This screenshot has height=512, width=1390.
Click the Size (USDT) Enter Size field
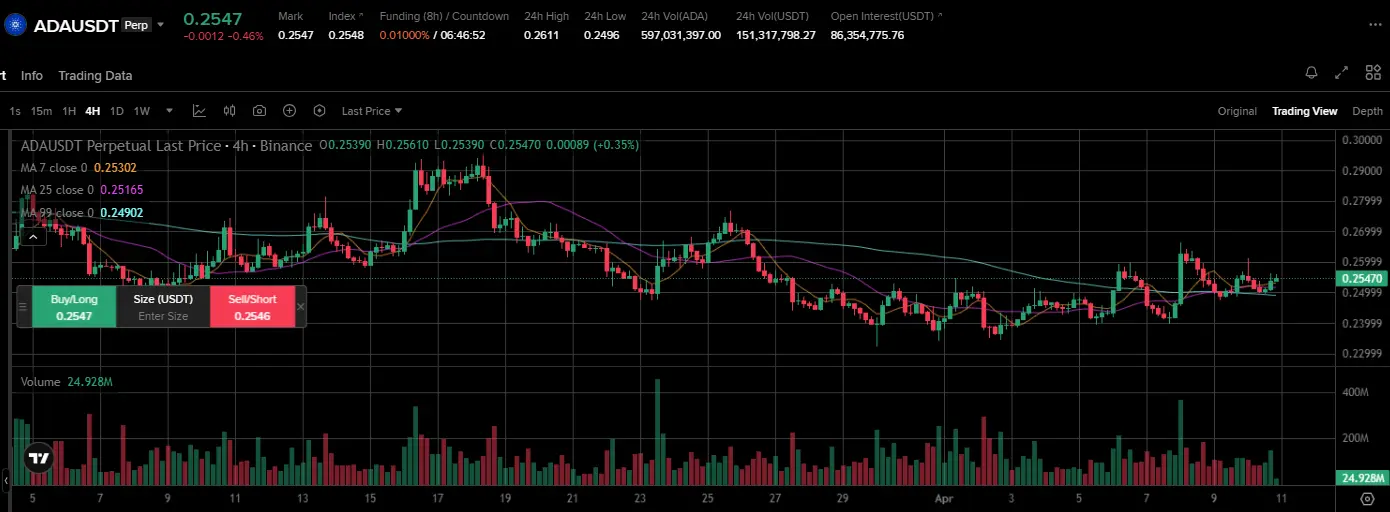click(x=163, y=307)
